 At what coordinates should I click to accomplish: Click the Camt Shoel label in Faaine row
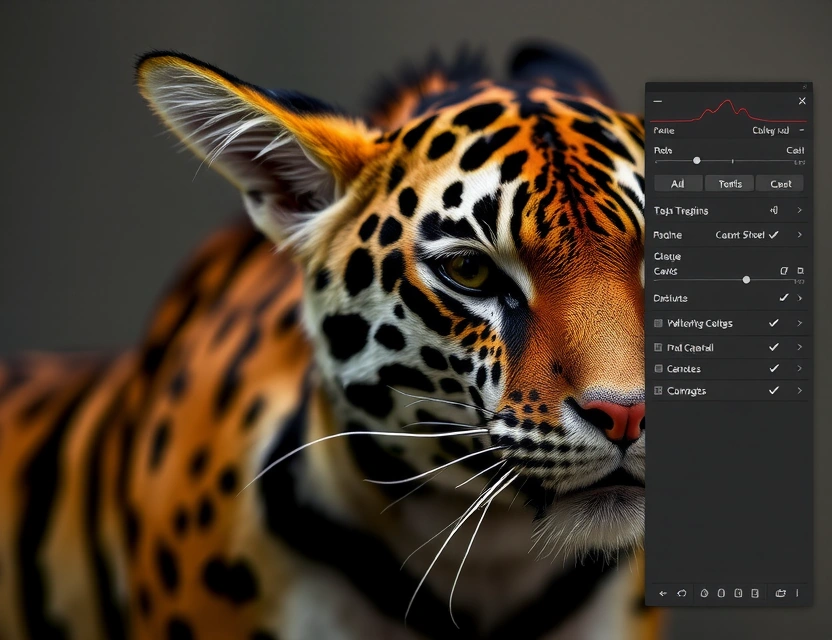tap(740, 235)
